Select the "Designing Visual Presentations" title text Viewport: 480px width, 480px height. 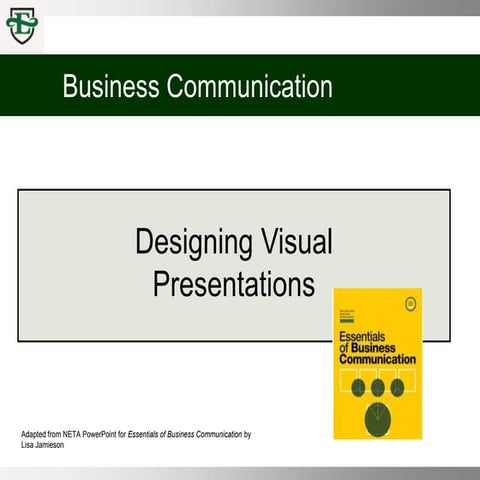coord(234,262)
